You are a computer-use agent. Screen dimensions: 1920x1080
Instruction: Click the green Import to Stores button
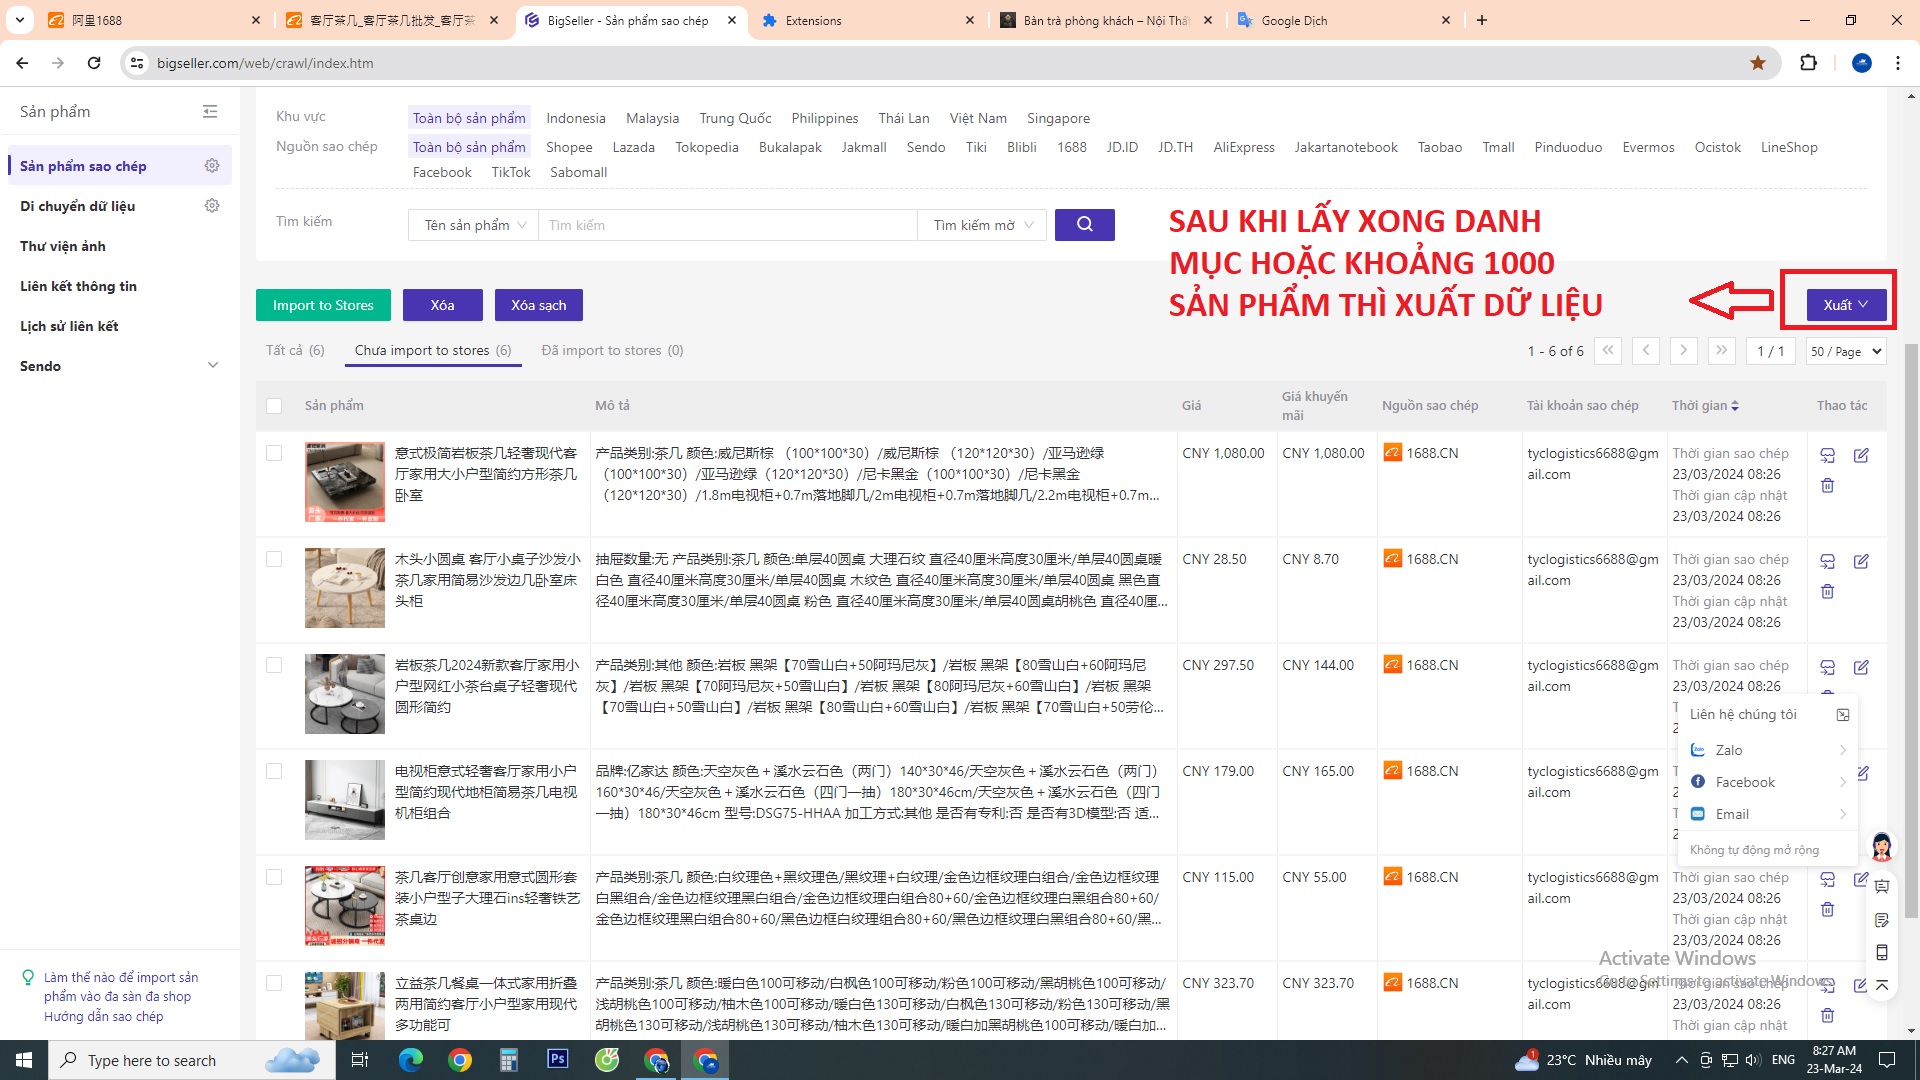[323, 305]
